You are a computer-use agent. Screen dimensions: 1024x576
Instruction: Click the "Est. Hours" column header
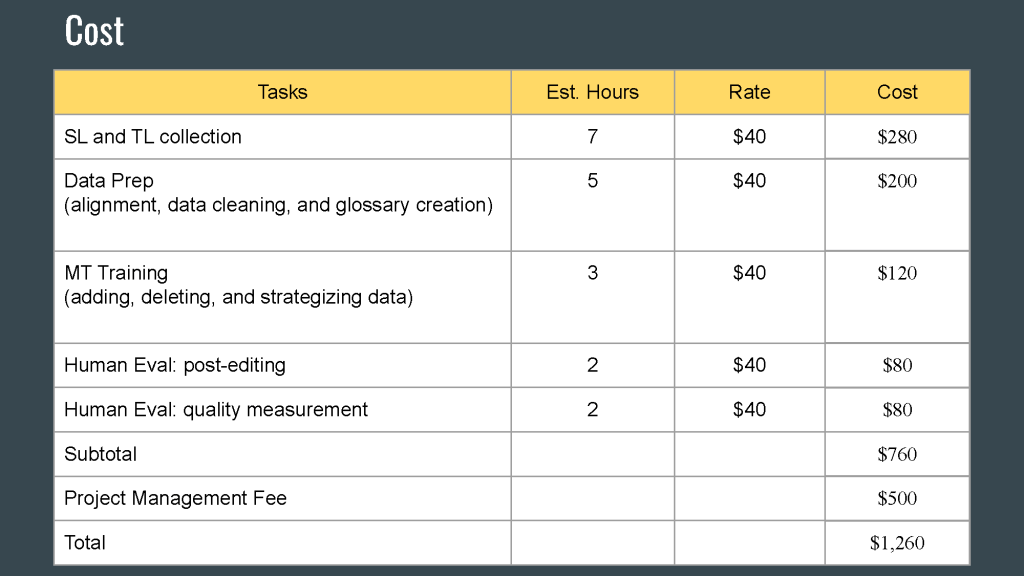pos(592,92)
